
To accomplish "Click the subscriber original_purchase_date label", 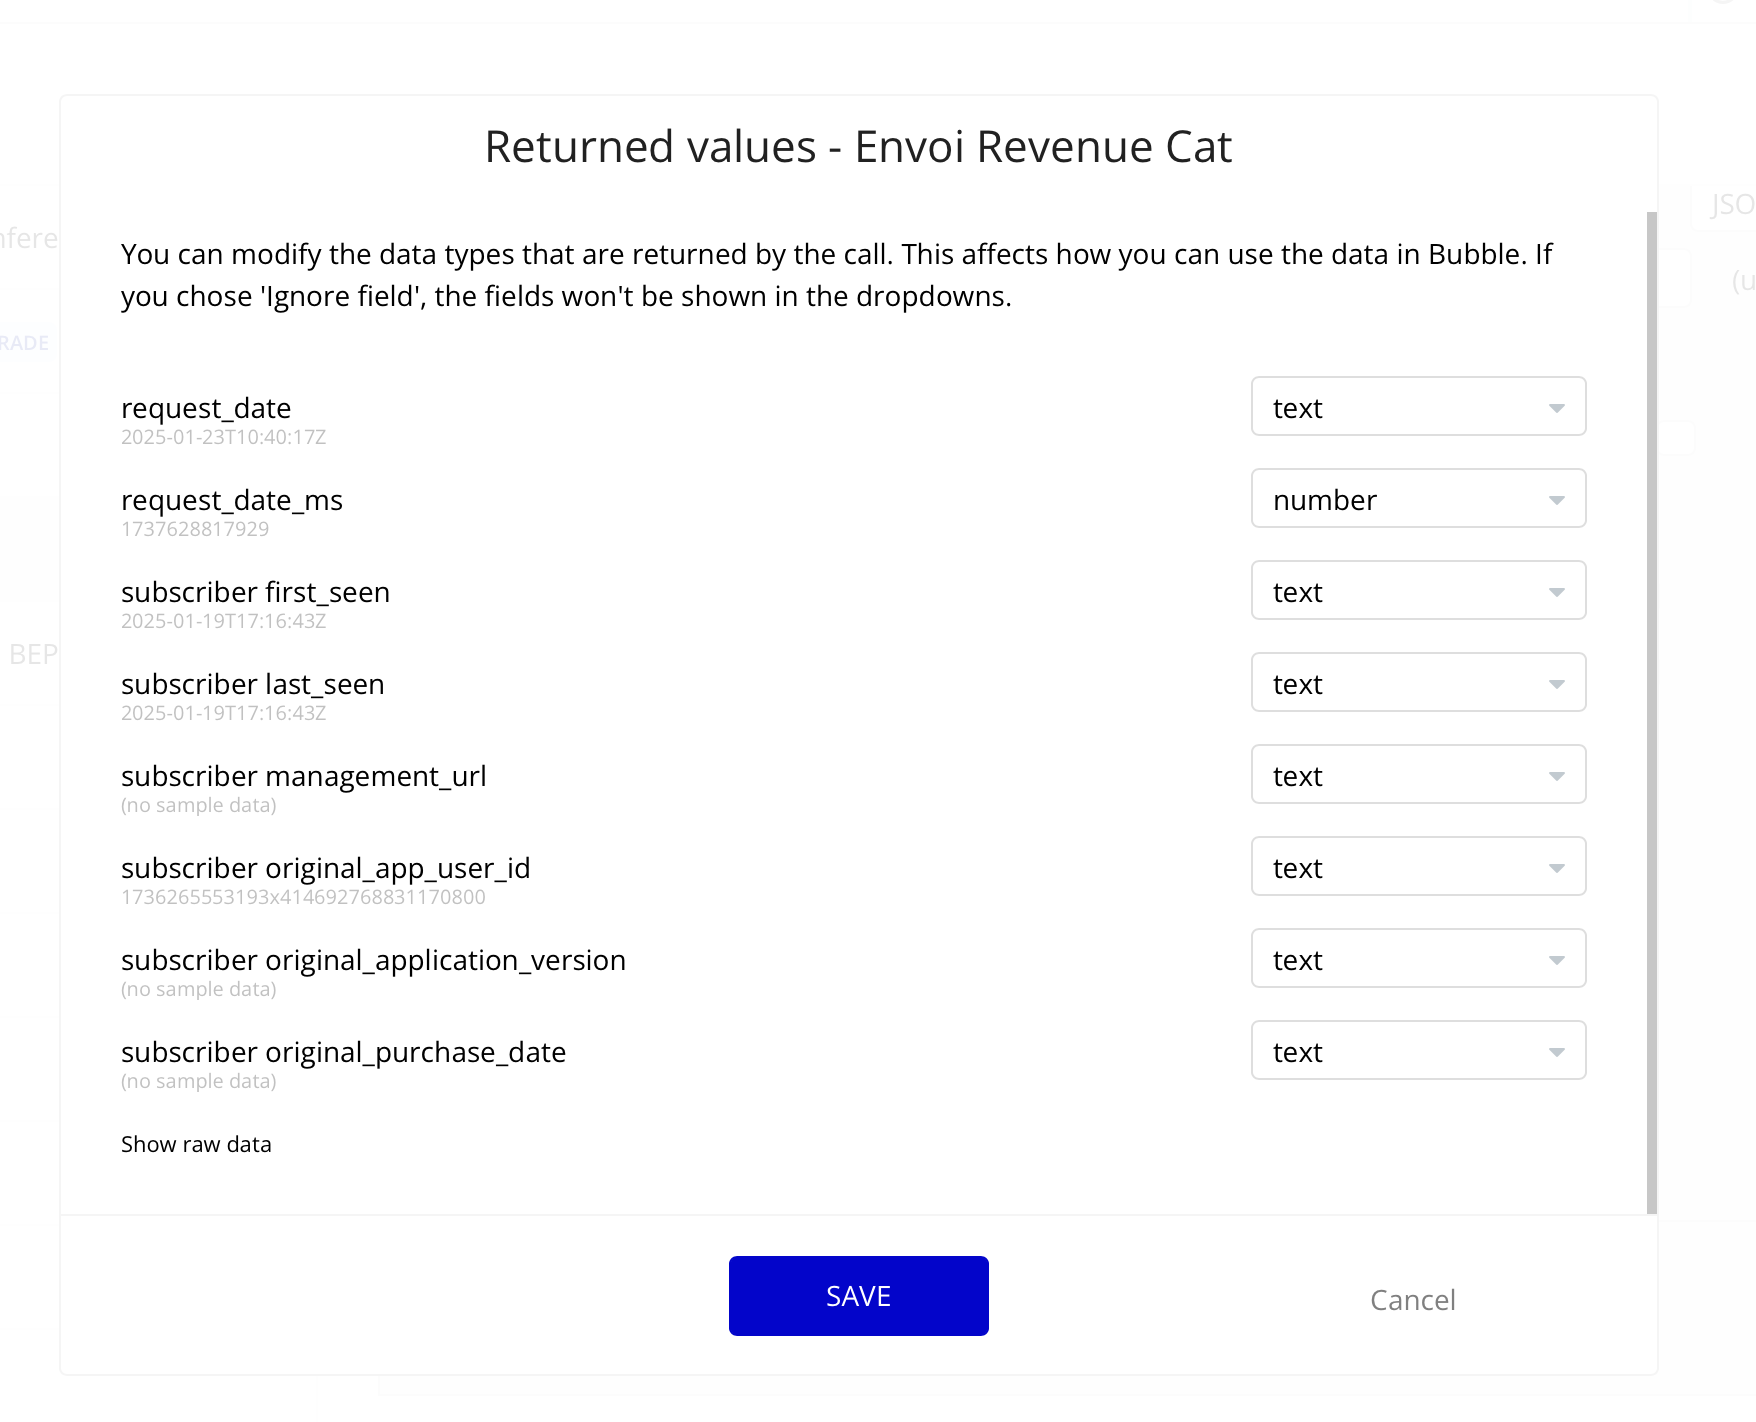I will coord(343,1052).
